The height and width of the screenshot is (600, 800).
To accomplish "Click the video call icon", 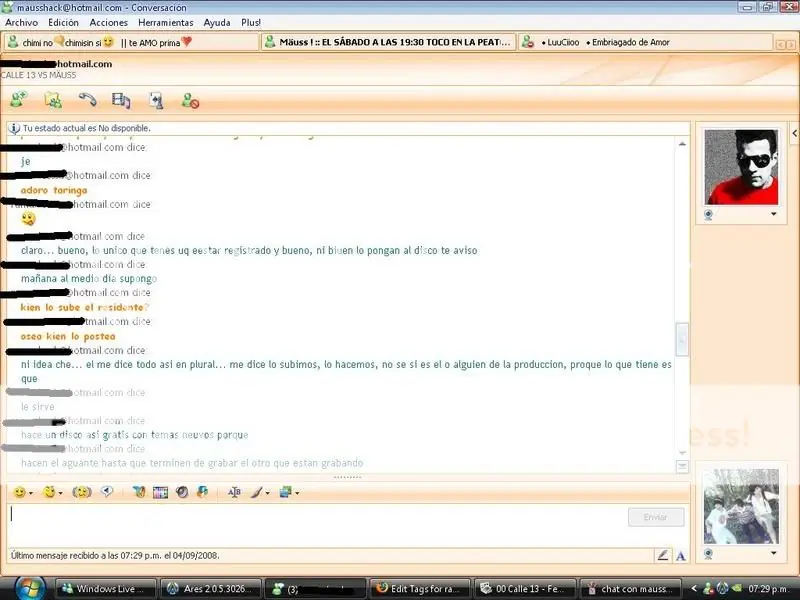I will click(x=121, y=100).
